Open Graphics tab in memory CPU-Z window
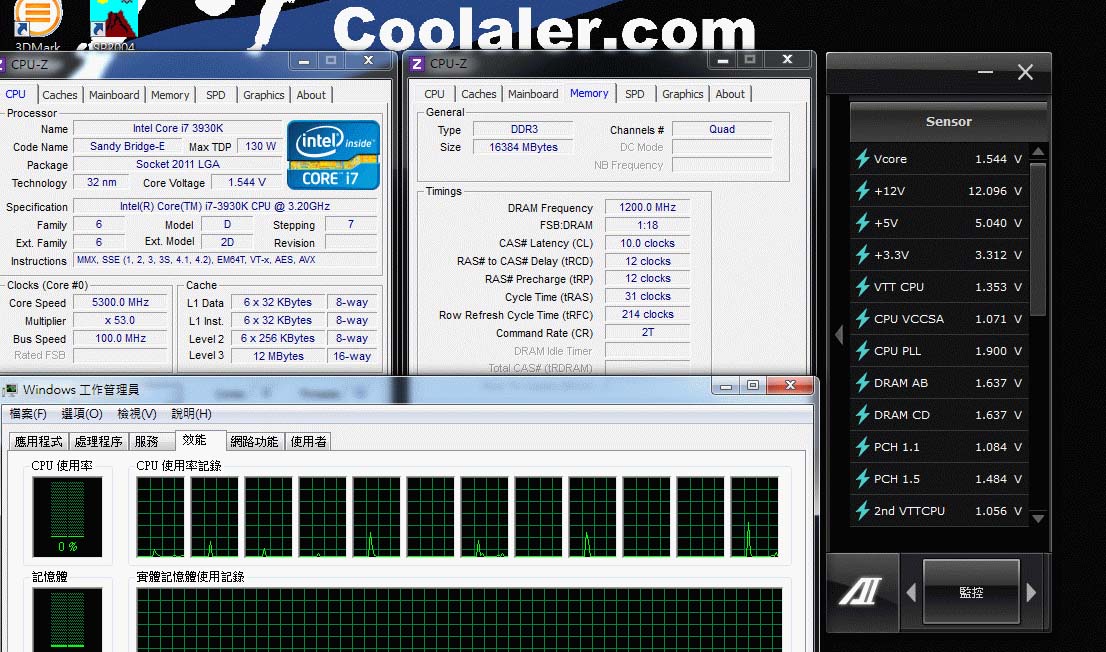 pyautogui.click(x=683, y=94)
